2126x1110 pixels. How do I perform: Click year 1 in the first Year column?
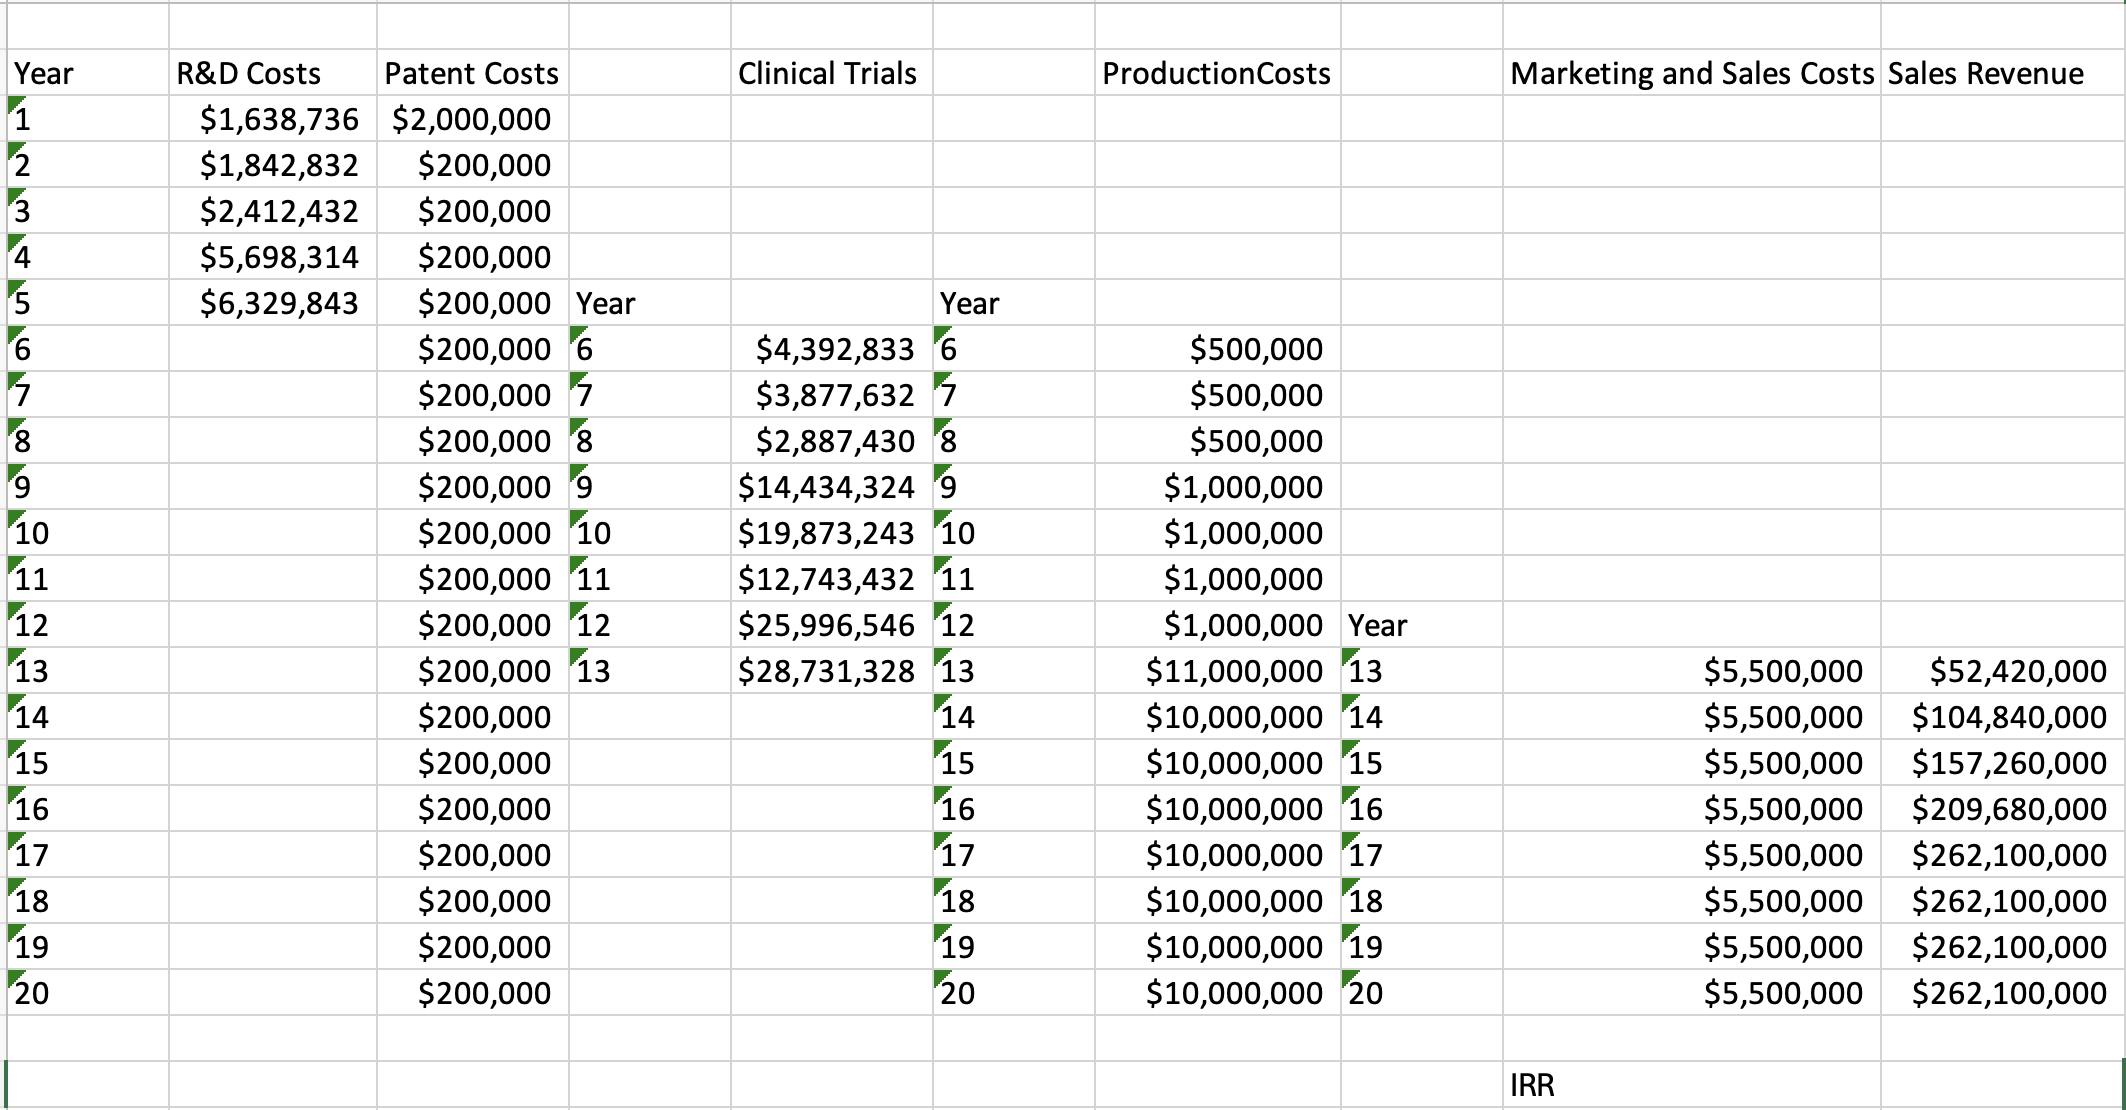coord(87,119)
